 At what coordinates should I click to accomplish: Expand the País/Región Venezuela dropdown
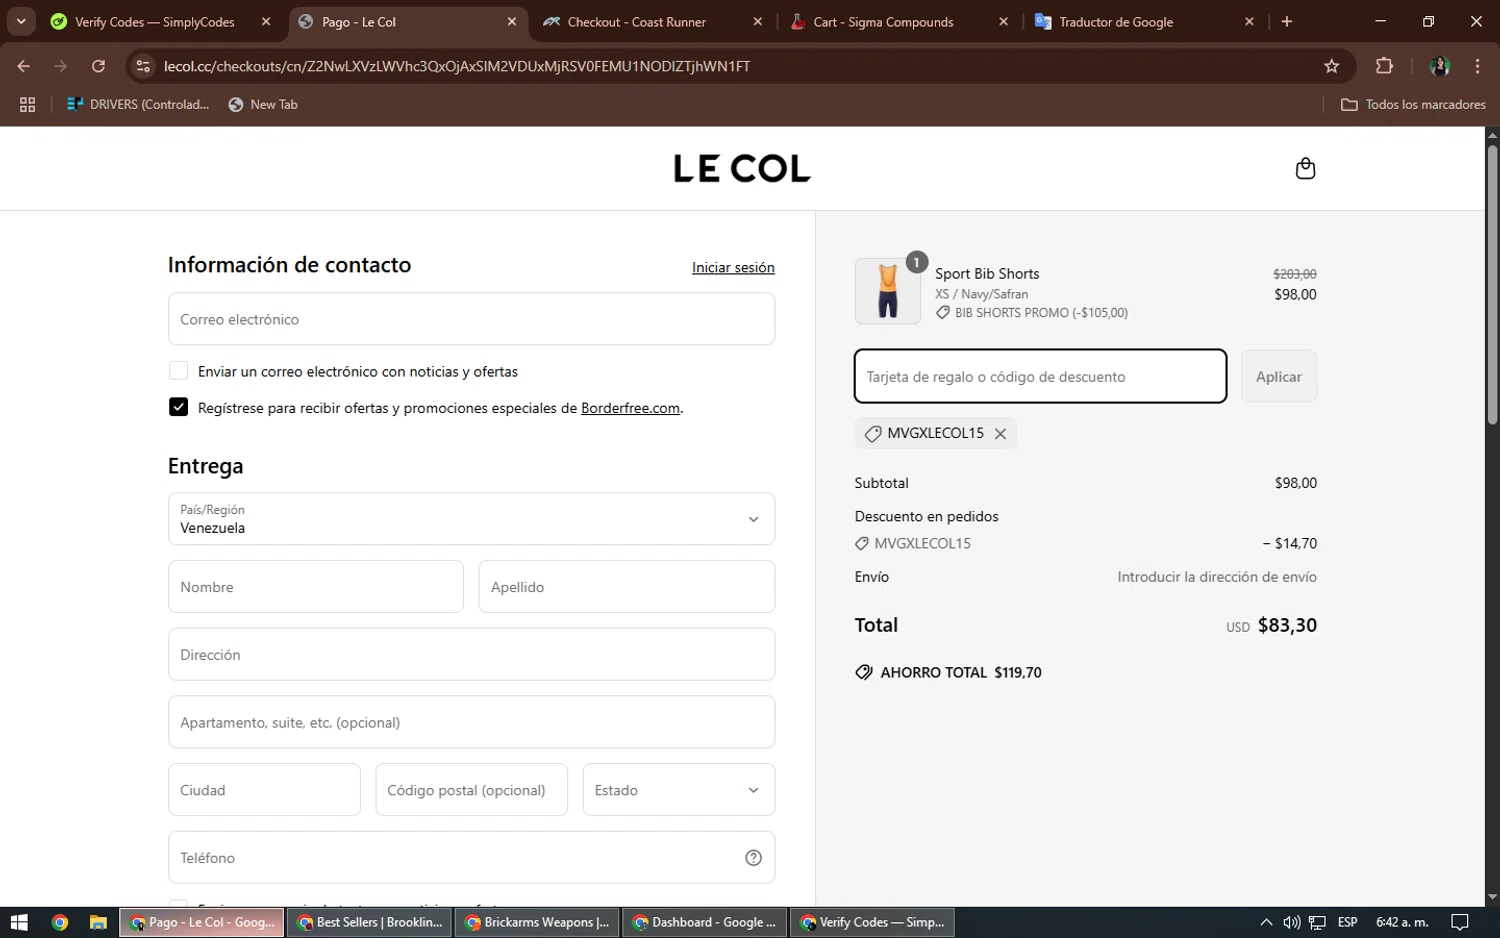(x=471, y=519)
